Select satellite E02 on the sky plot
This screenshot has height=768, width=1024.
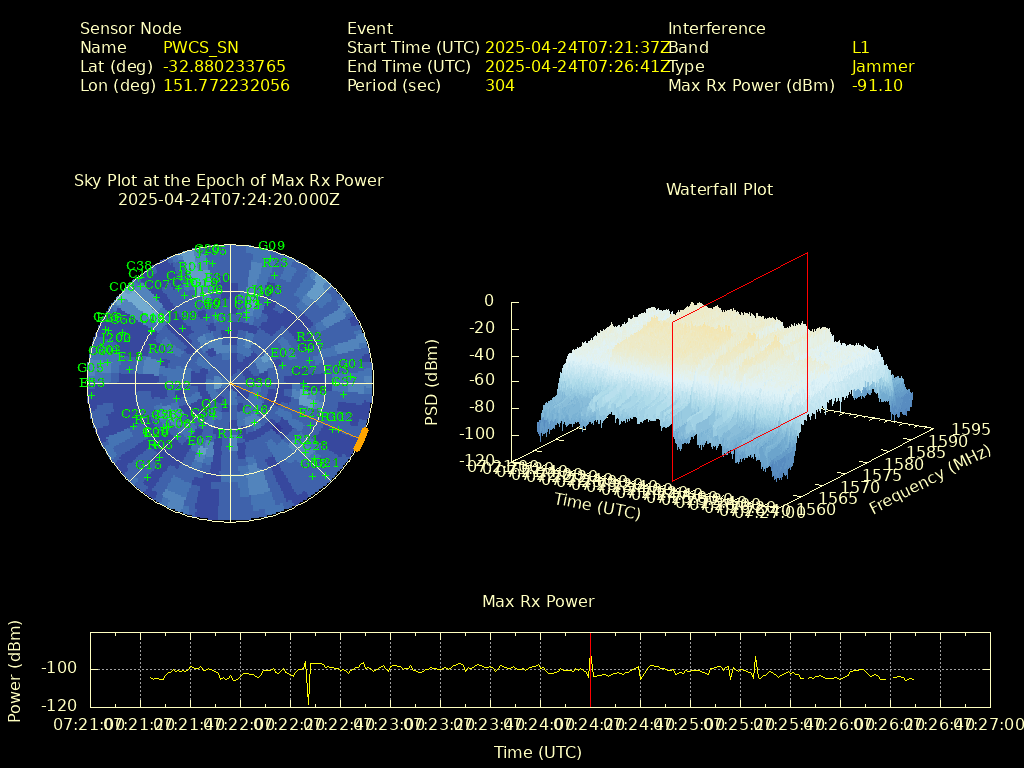[283, 353]
